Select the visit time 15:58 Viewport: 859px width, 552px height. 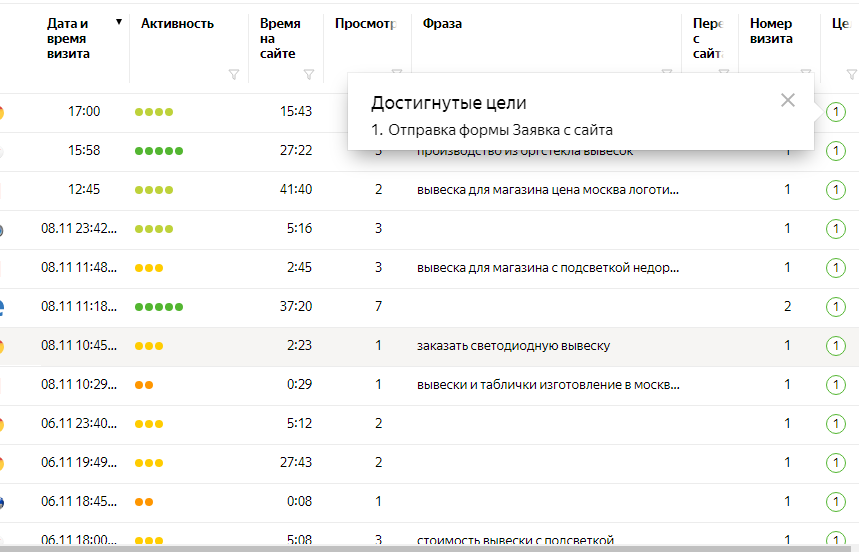(x=84, y=151)
